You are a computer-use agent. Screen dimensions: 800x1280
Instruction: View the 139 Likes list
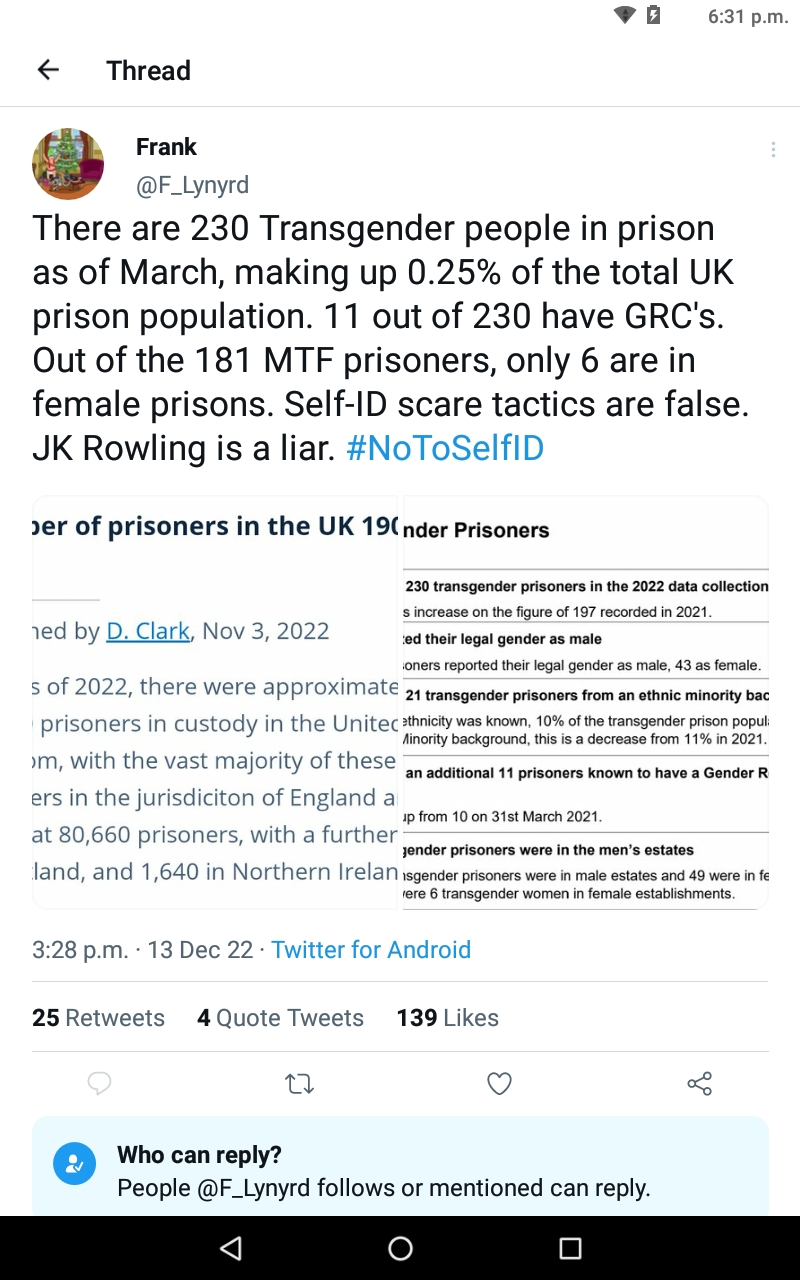447,1018
